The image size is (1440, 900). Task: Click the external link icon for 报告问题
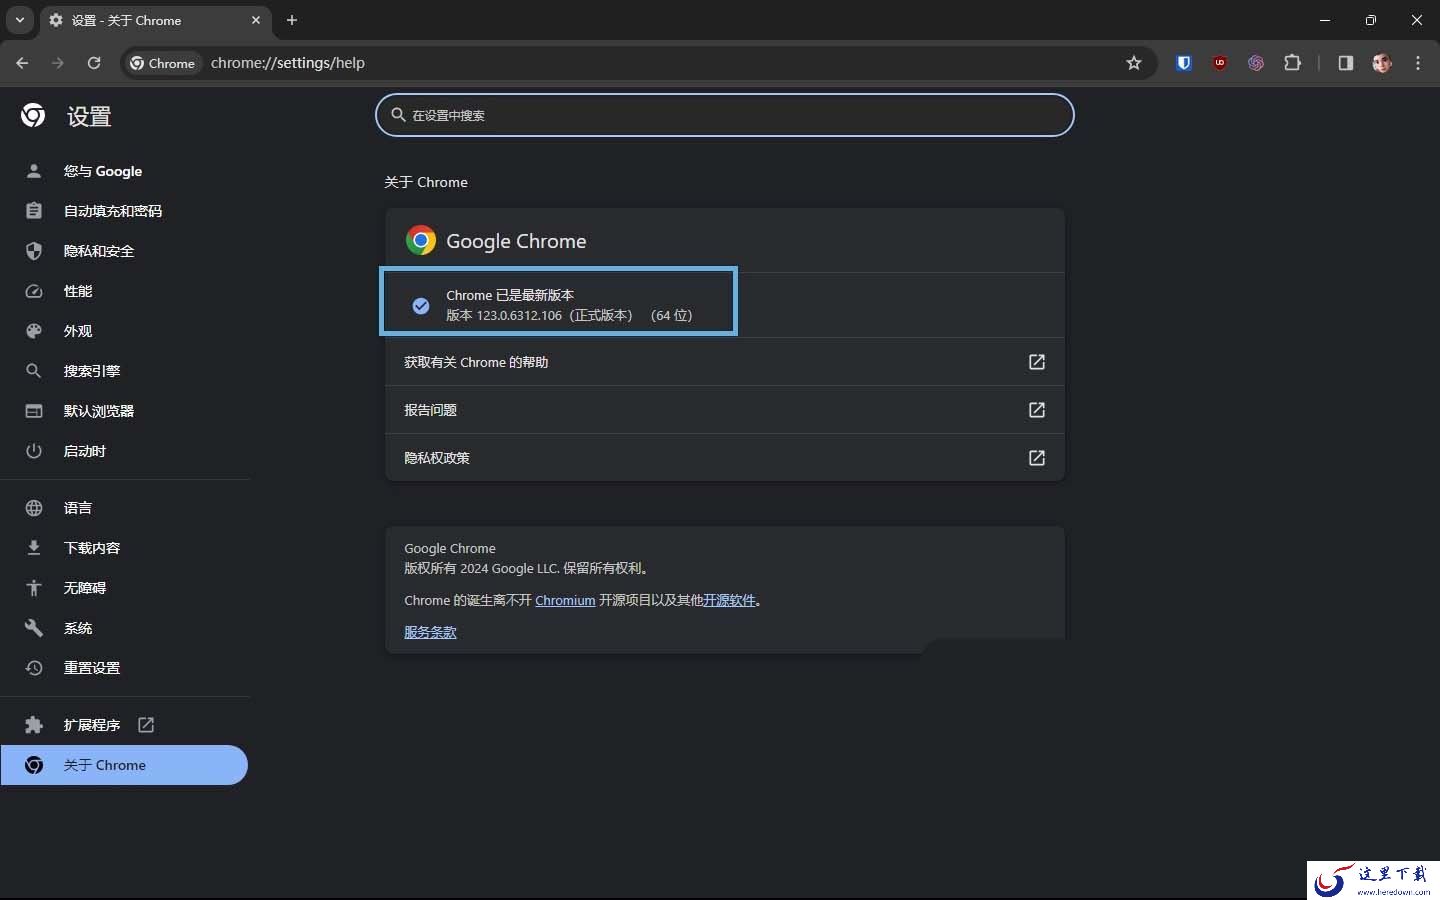coord(1037,410)
